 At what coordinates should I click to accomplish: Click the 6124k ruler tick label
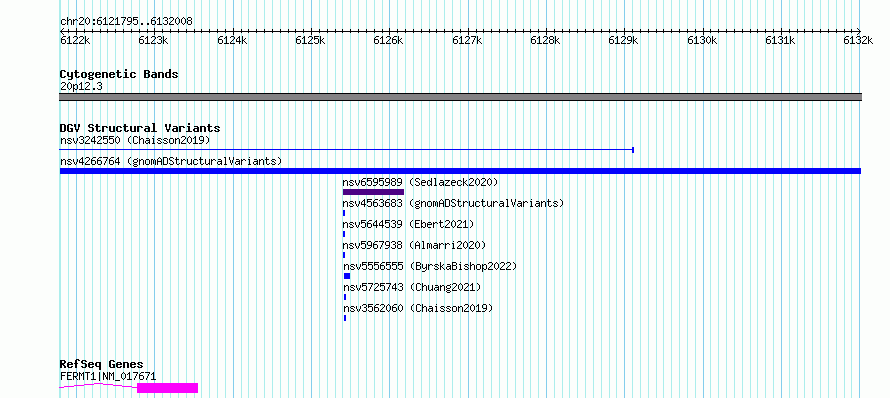[232, 40]
